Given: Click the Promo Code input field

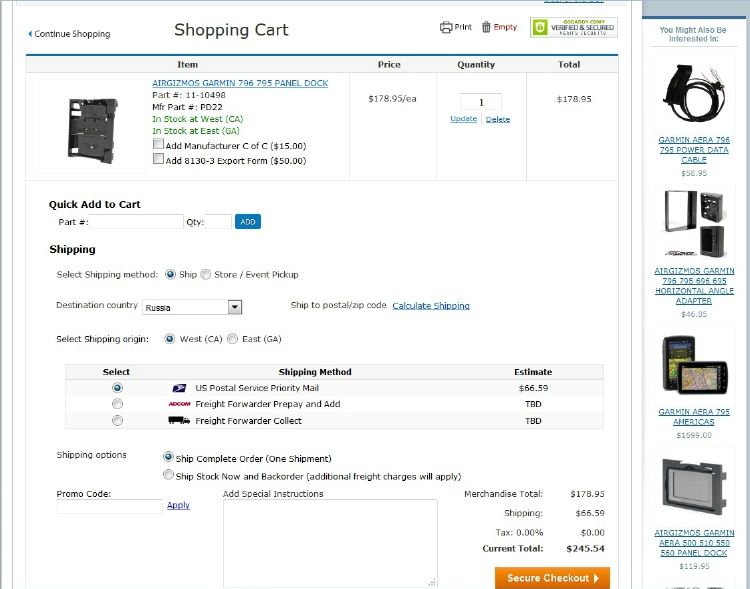Looking at the screenshot, I should tap(110, 507).
